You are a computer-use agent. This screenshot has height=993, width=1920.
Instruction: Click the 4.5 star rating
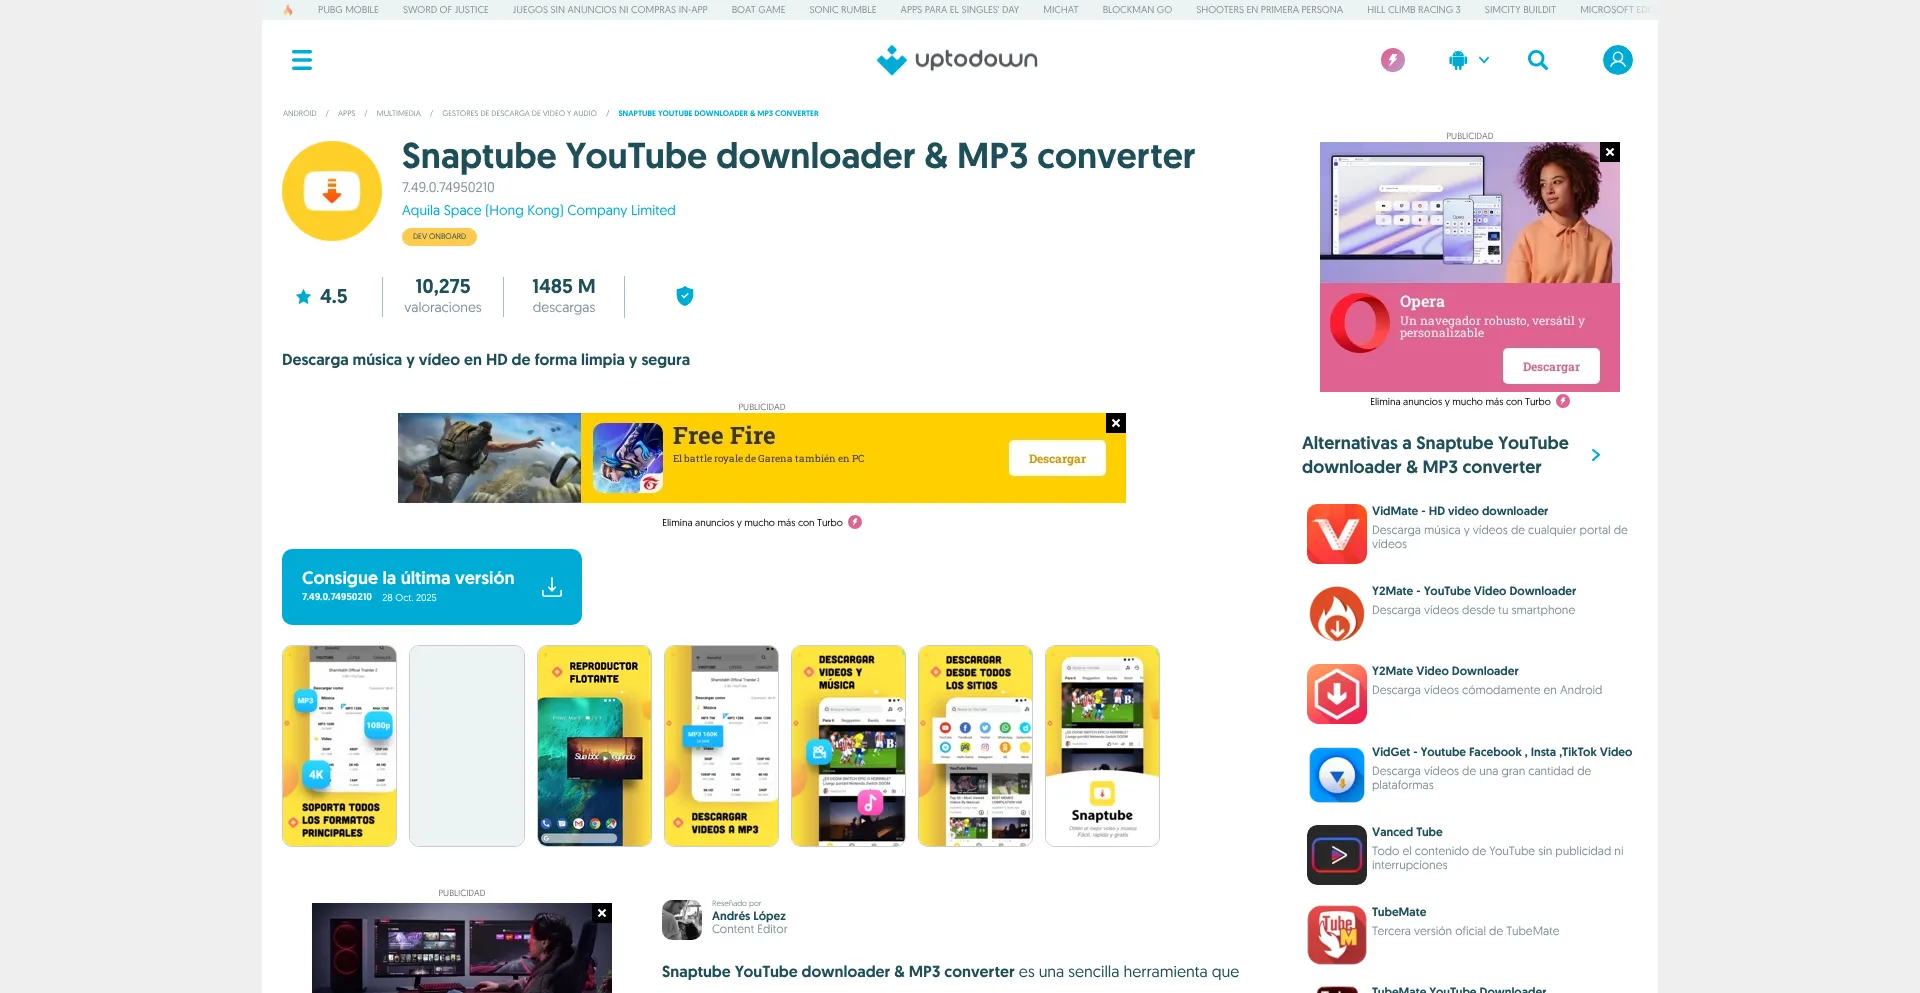tap(322, 297)
